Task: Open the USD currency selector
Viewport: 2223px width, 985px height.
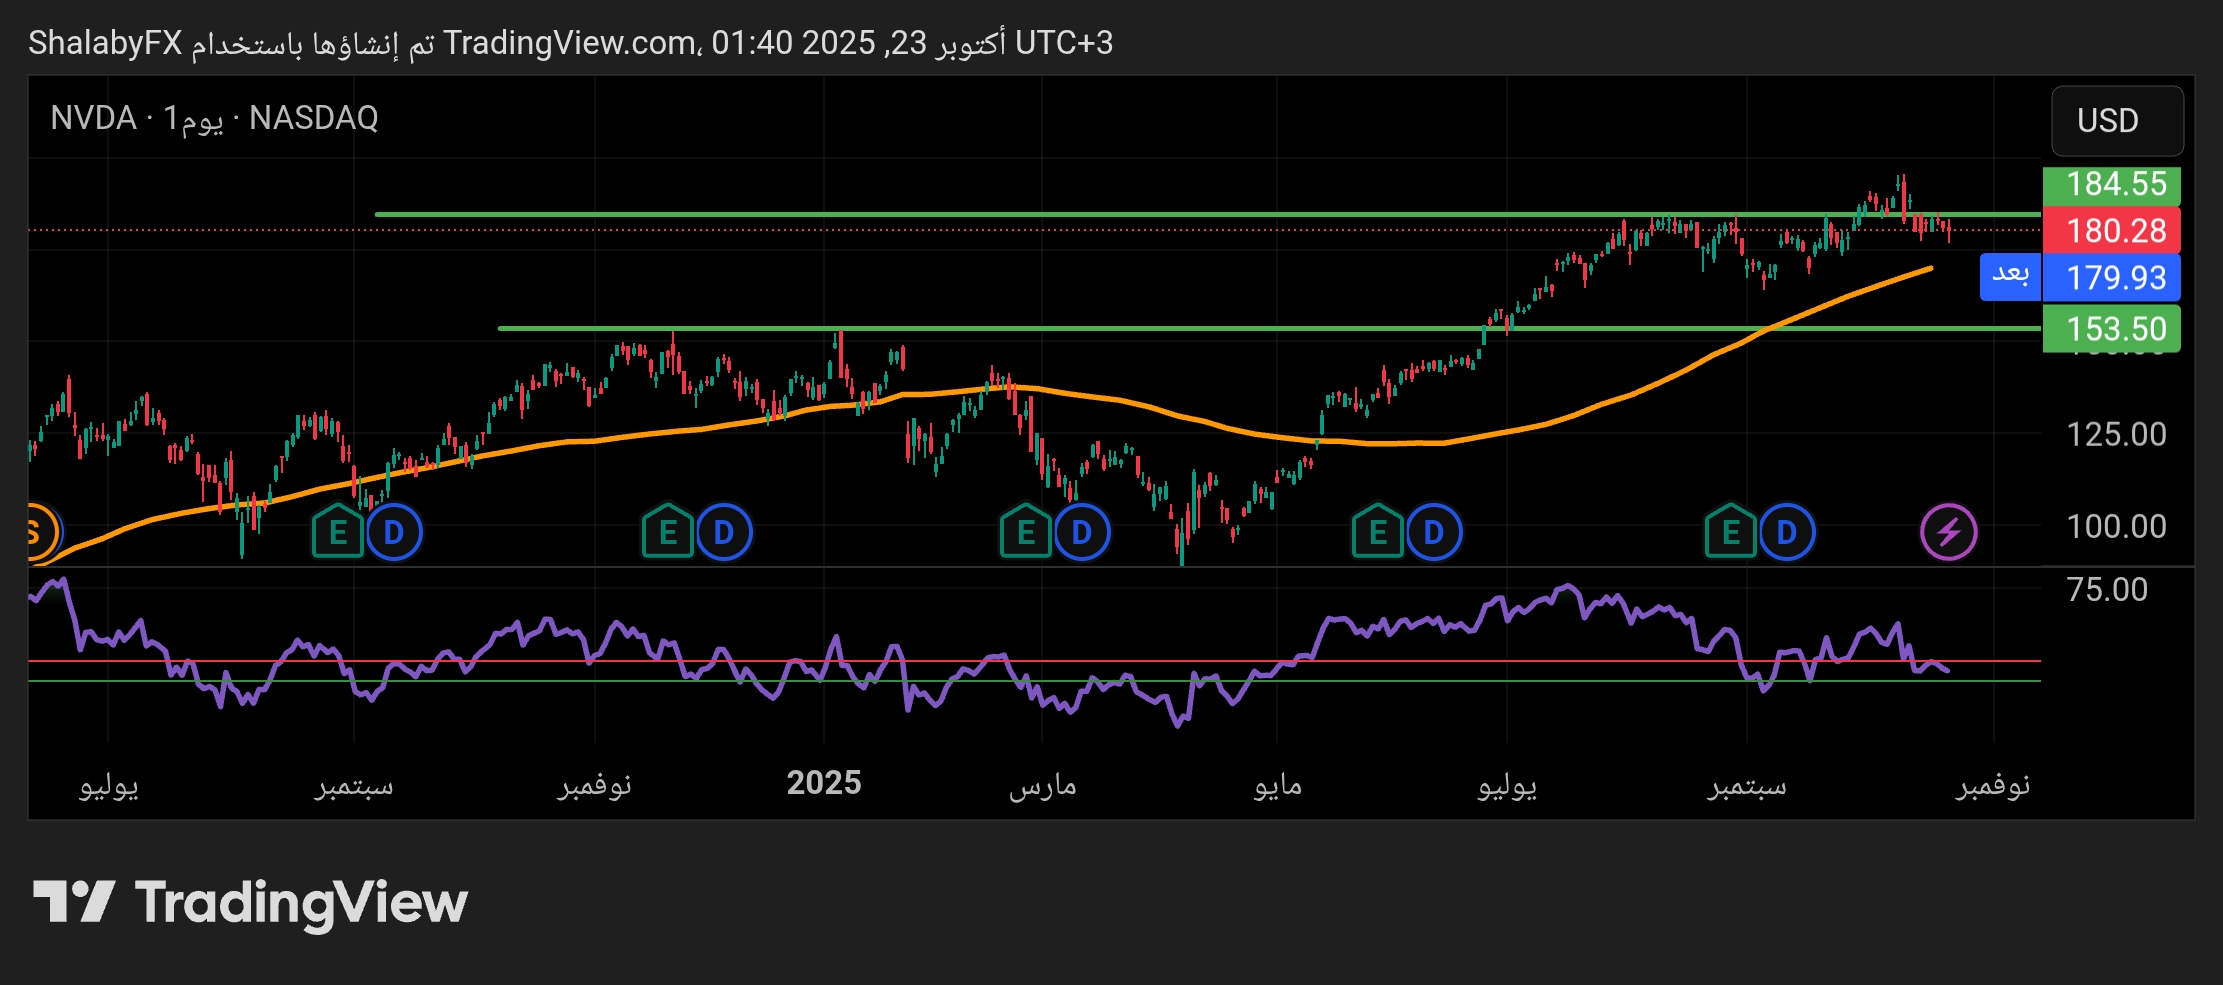Action: [2116, 121]
